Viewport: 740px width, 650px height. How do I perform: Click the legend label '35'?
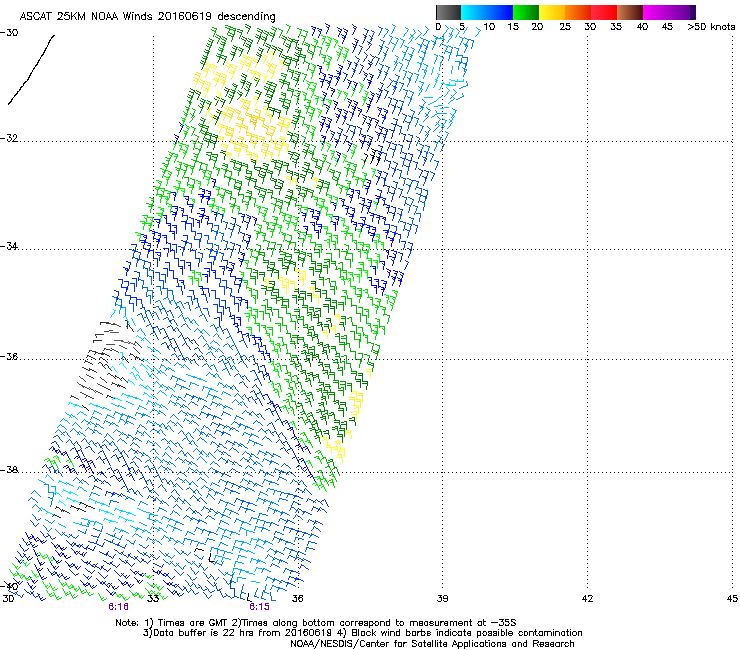tap(616, 27)
